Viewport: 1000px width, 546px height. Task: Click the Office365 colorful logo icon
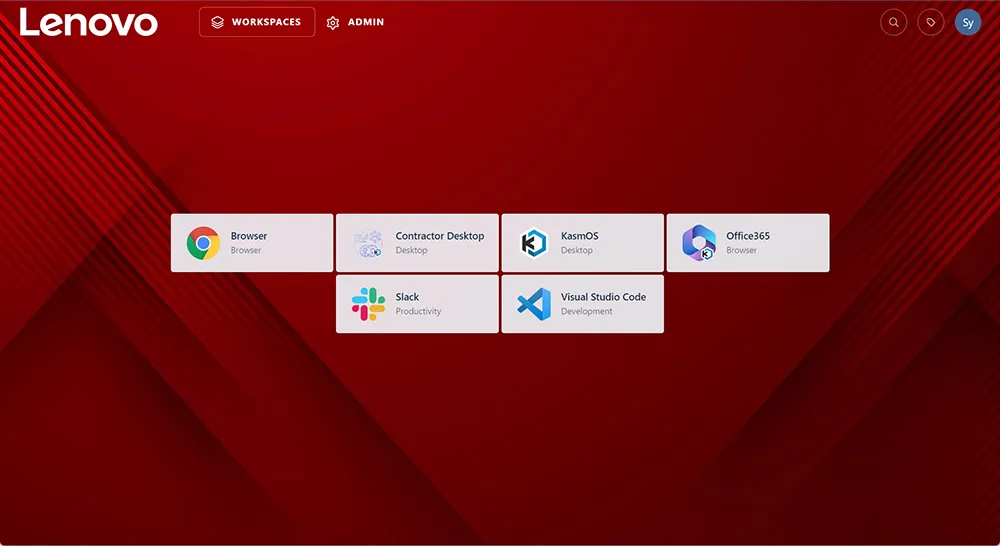(699, 243)
